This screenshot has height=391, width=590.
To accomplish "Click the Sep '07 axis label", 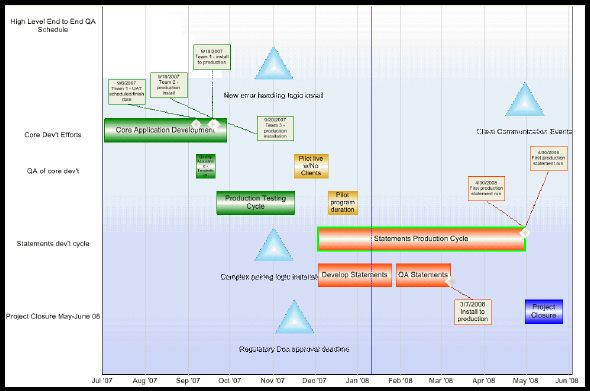I will point(188,380).
